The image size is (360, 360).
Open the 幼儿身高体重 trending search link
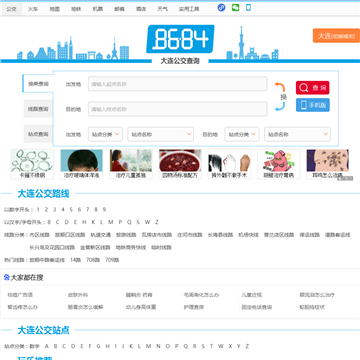coord(141,307)
